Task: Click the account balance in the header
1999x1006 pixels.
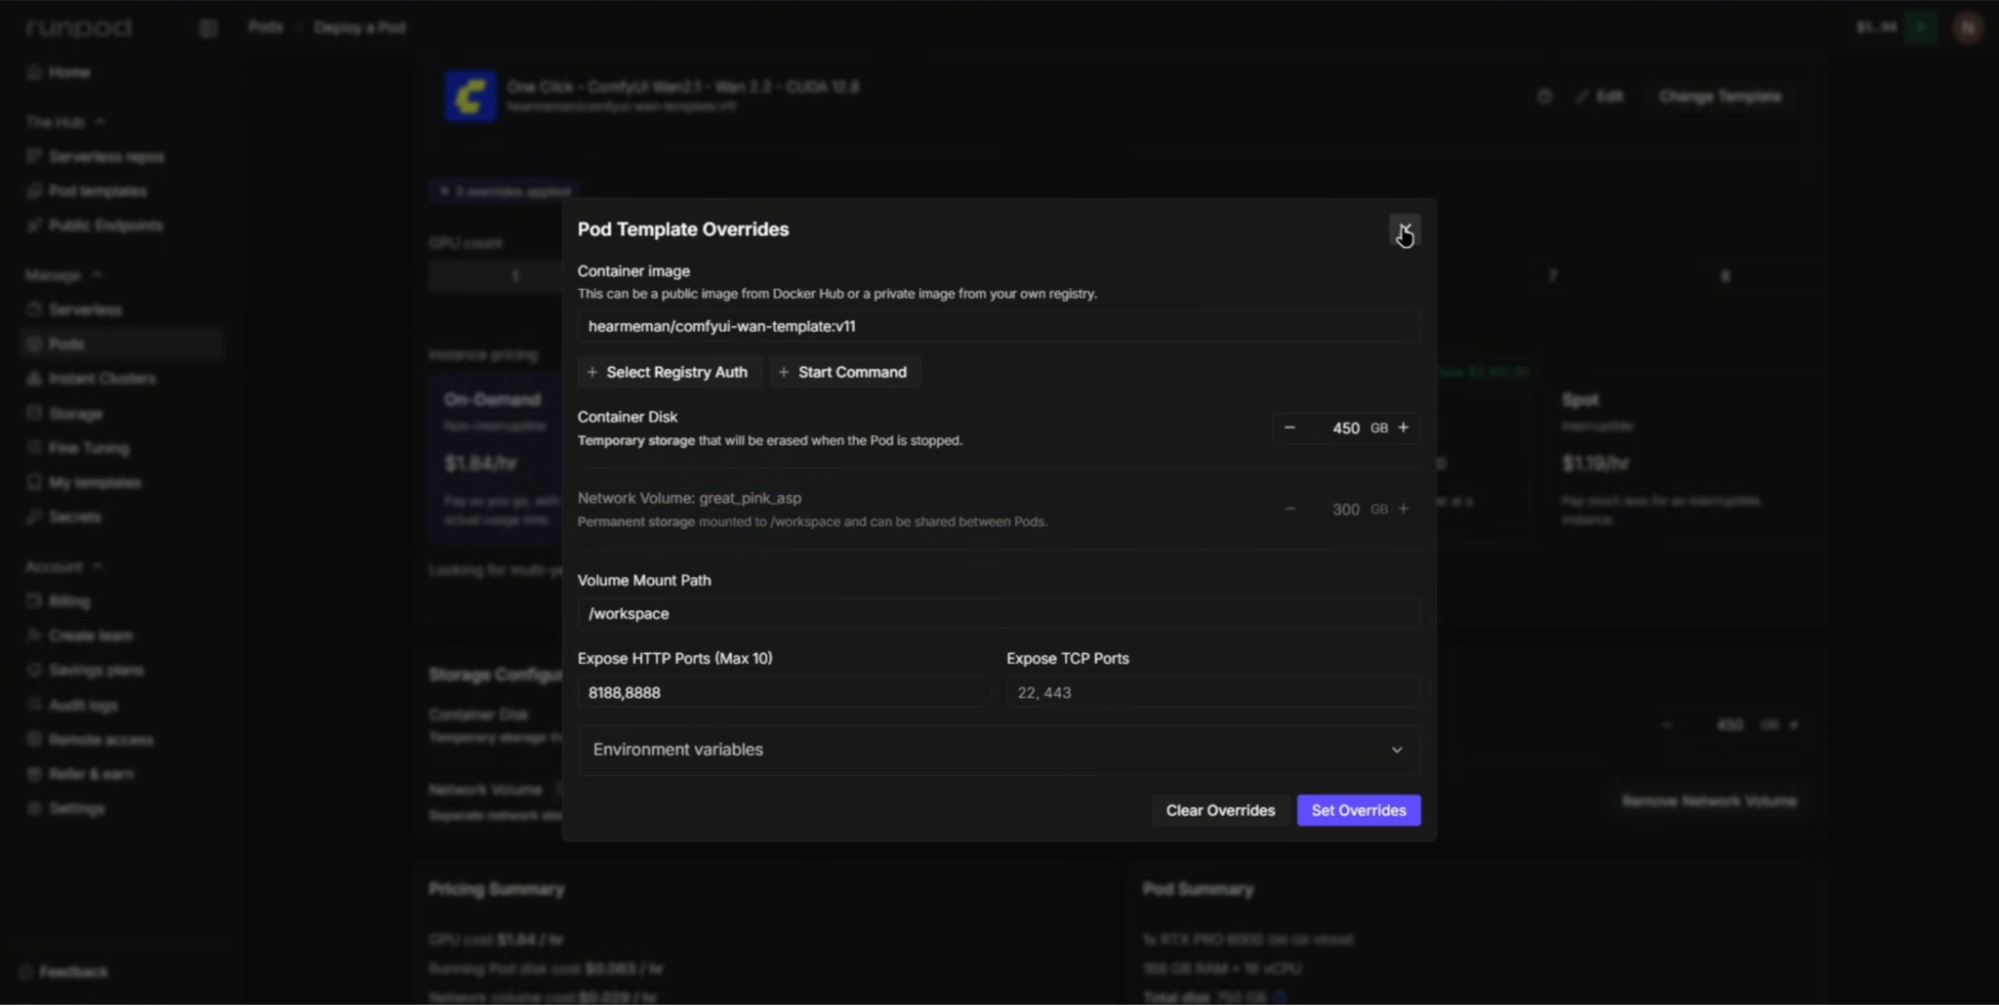Action: tap(1876, 28)
